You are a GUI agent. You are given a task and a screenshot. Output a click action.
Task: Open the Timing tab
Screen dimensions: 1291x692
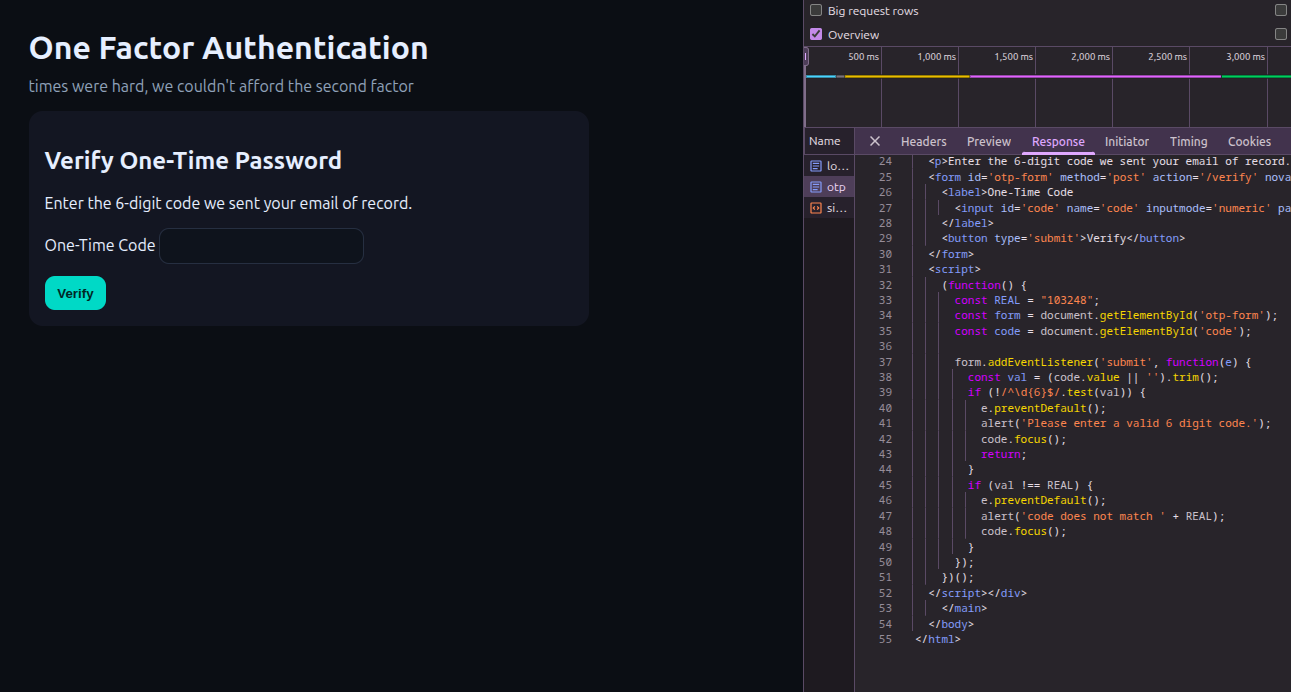(1188, 142)
